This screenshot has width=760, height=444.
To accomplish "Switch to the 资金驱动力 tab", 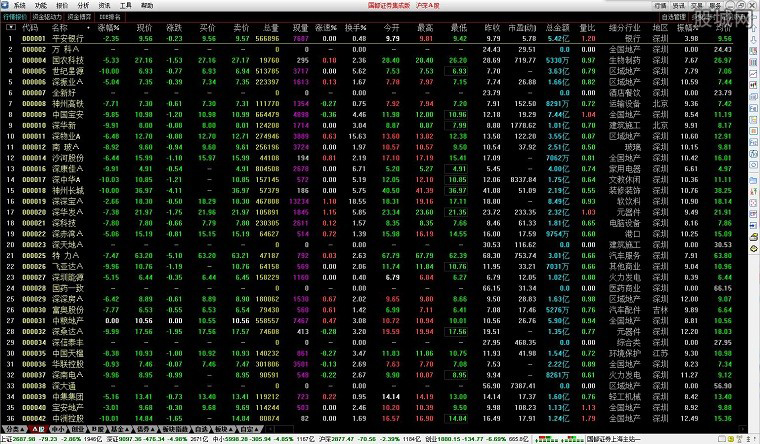I will click(47, 17).
